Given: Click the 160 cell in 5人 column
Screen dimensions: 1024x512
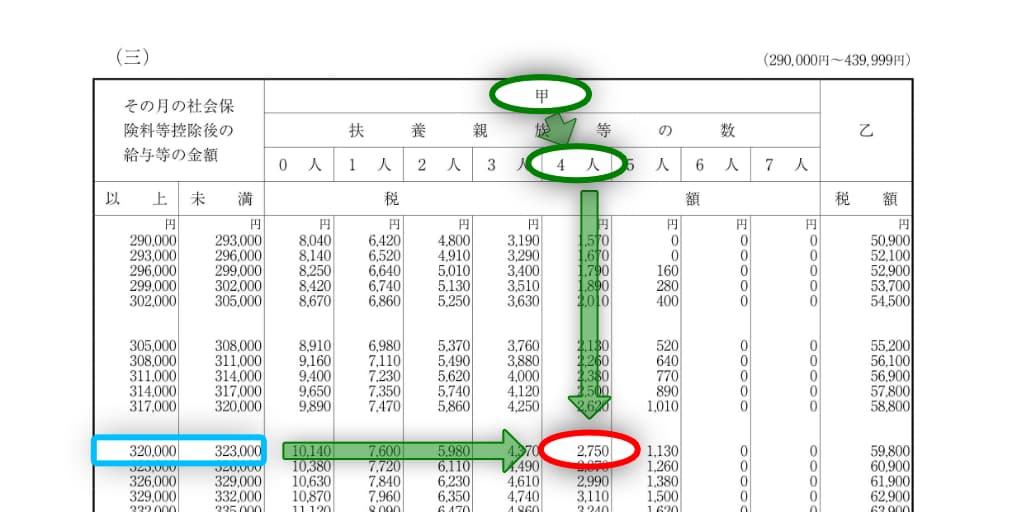Looking at the screenshot, I should 667,270.
